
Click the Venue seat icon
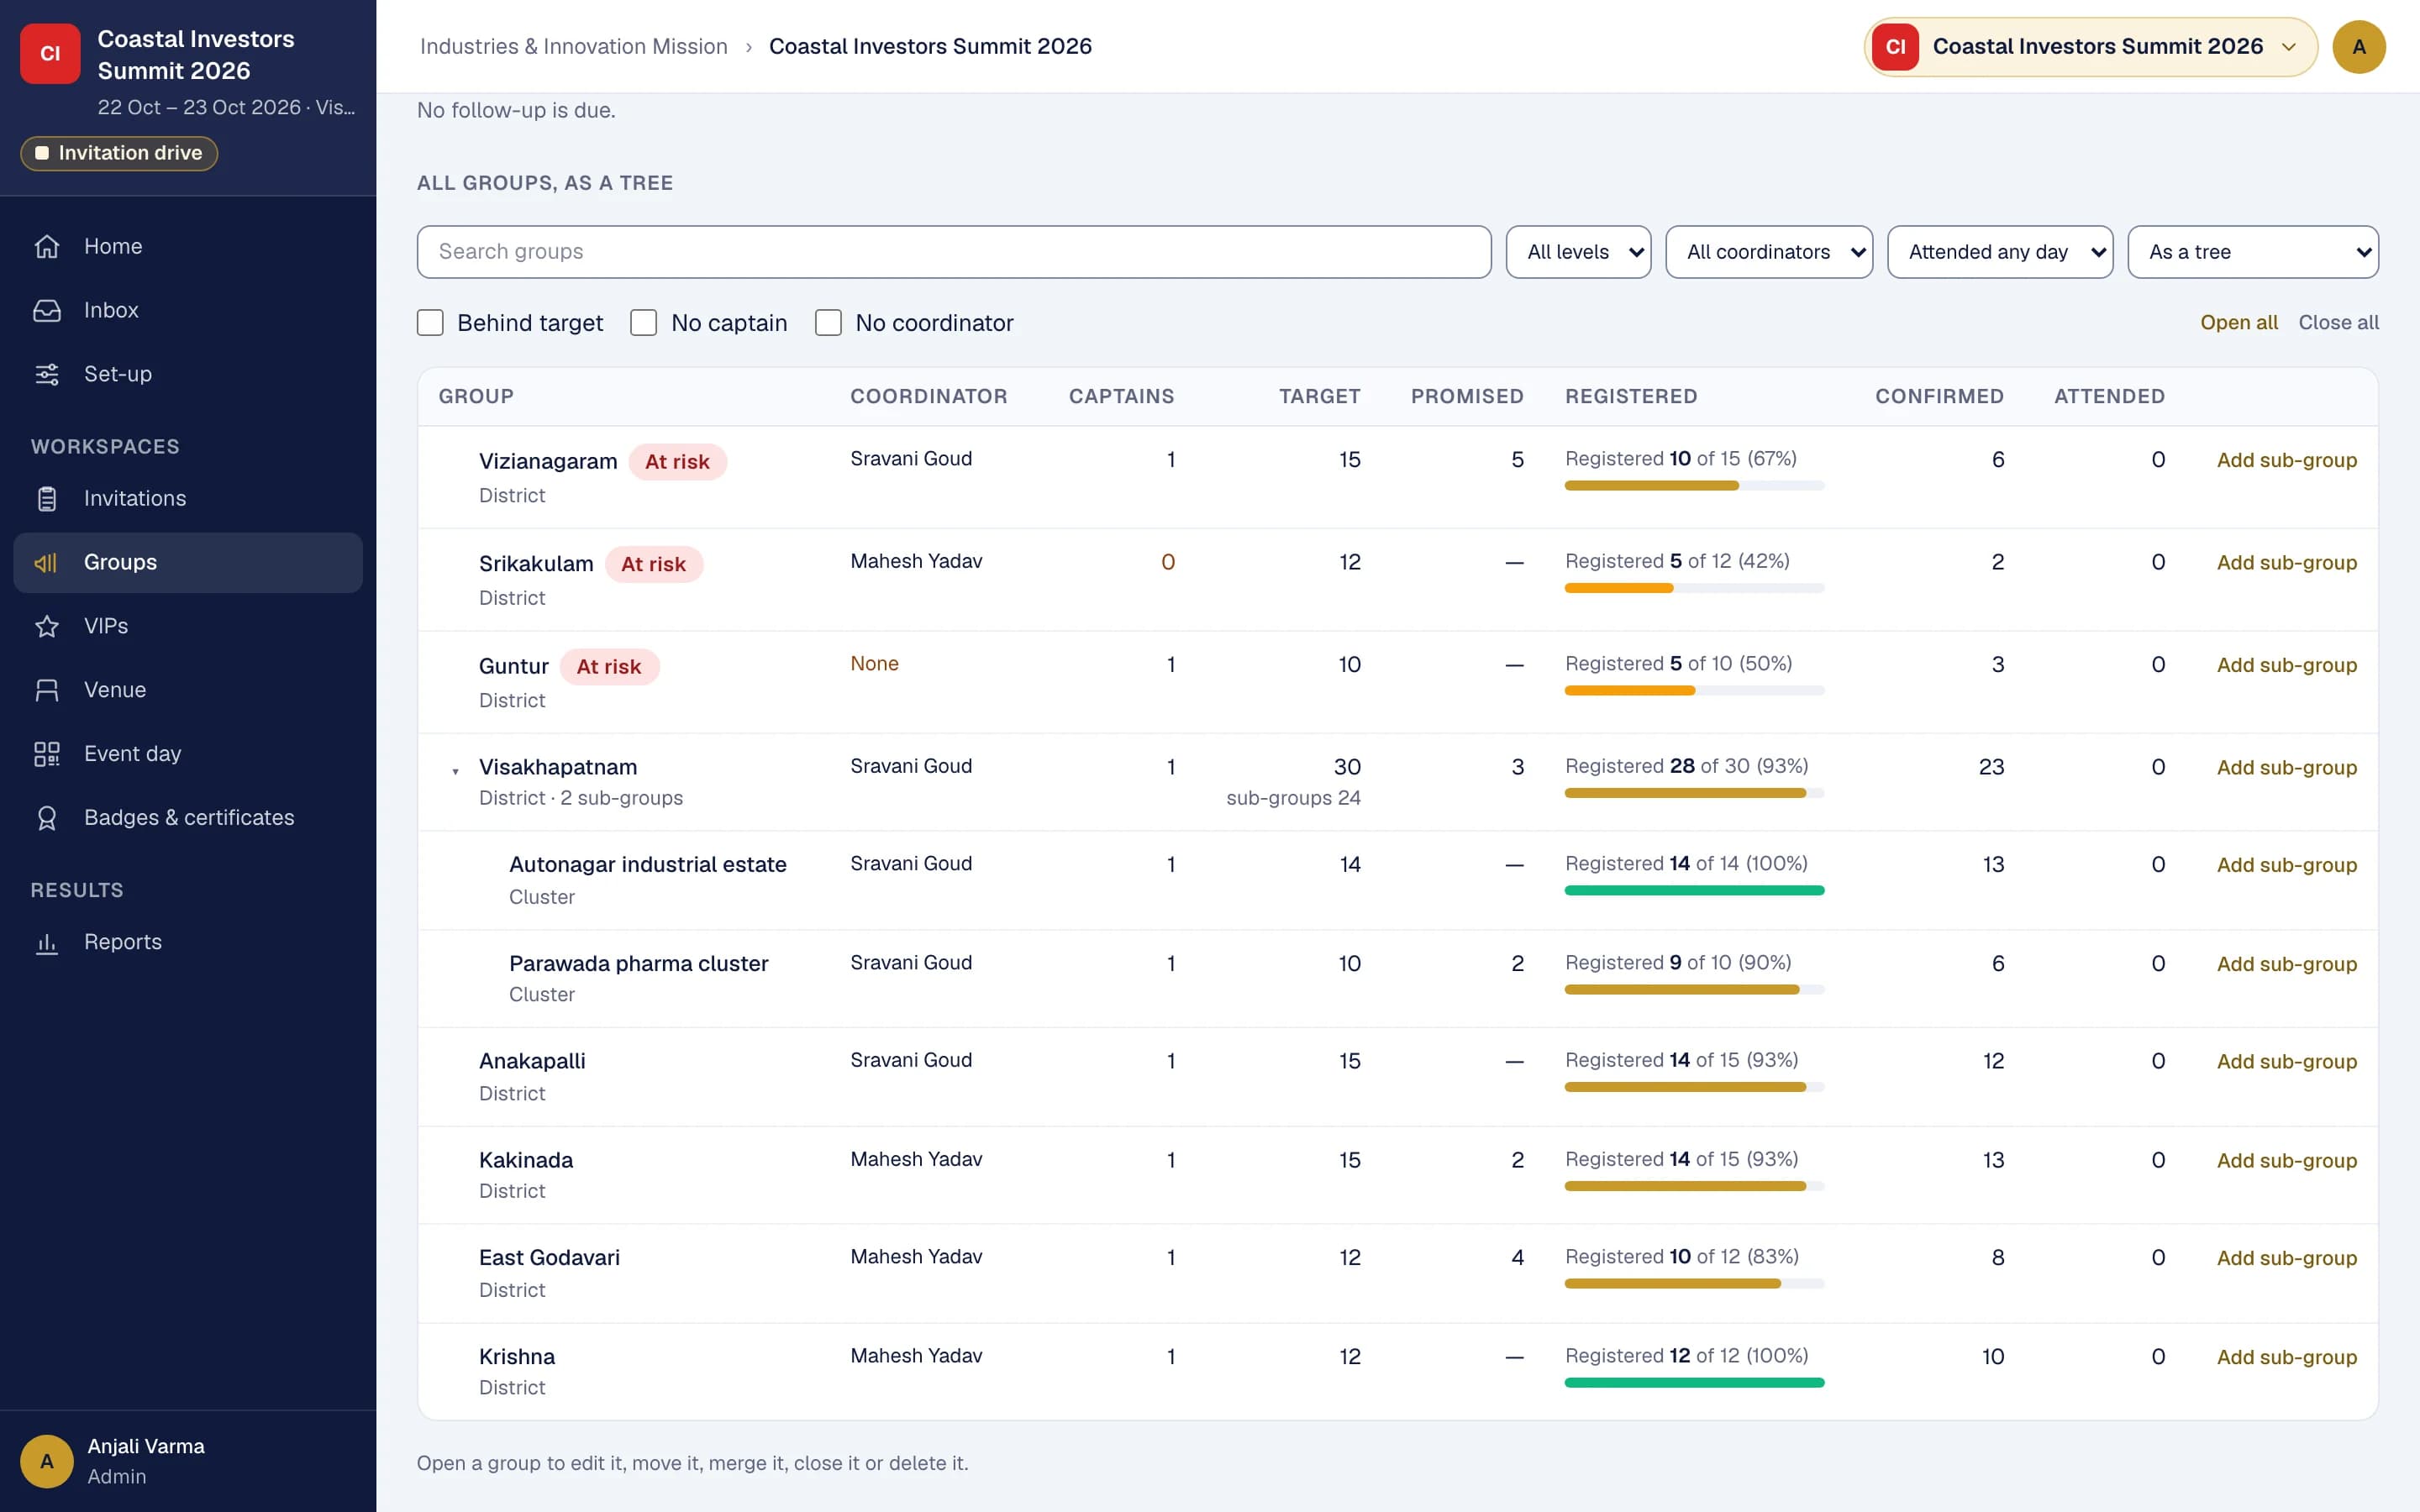[x=47, y=690]
